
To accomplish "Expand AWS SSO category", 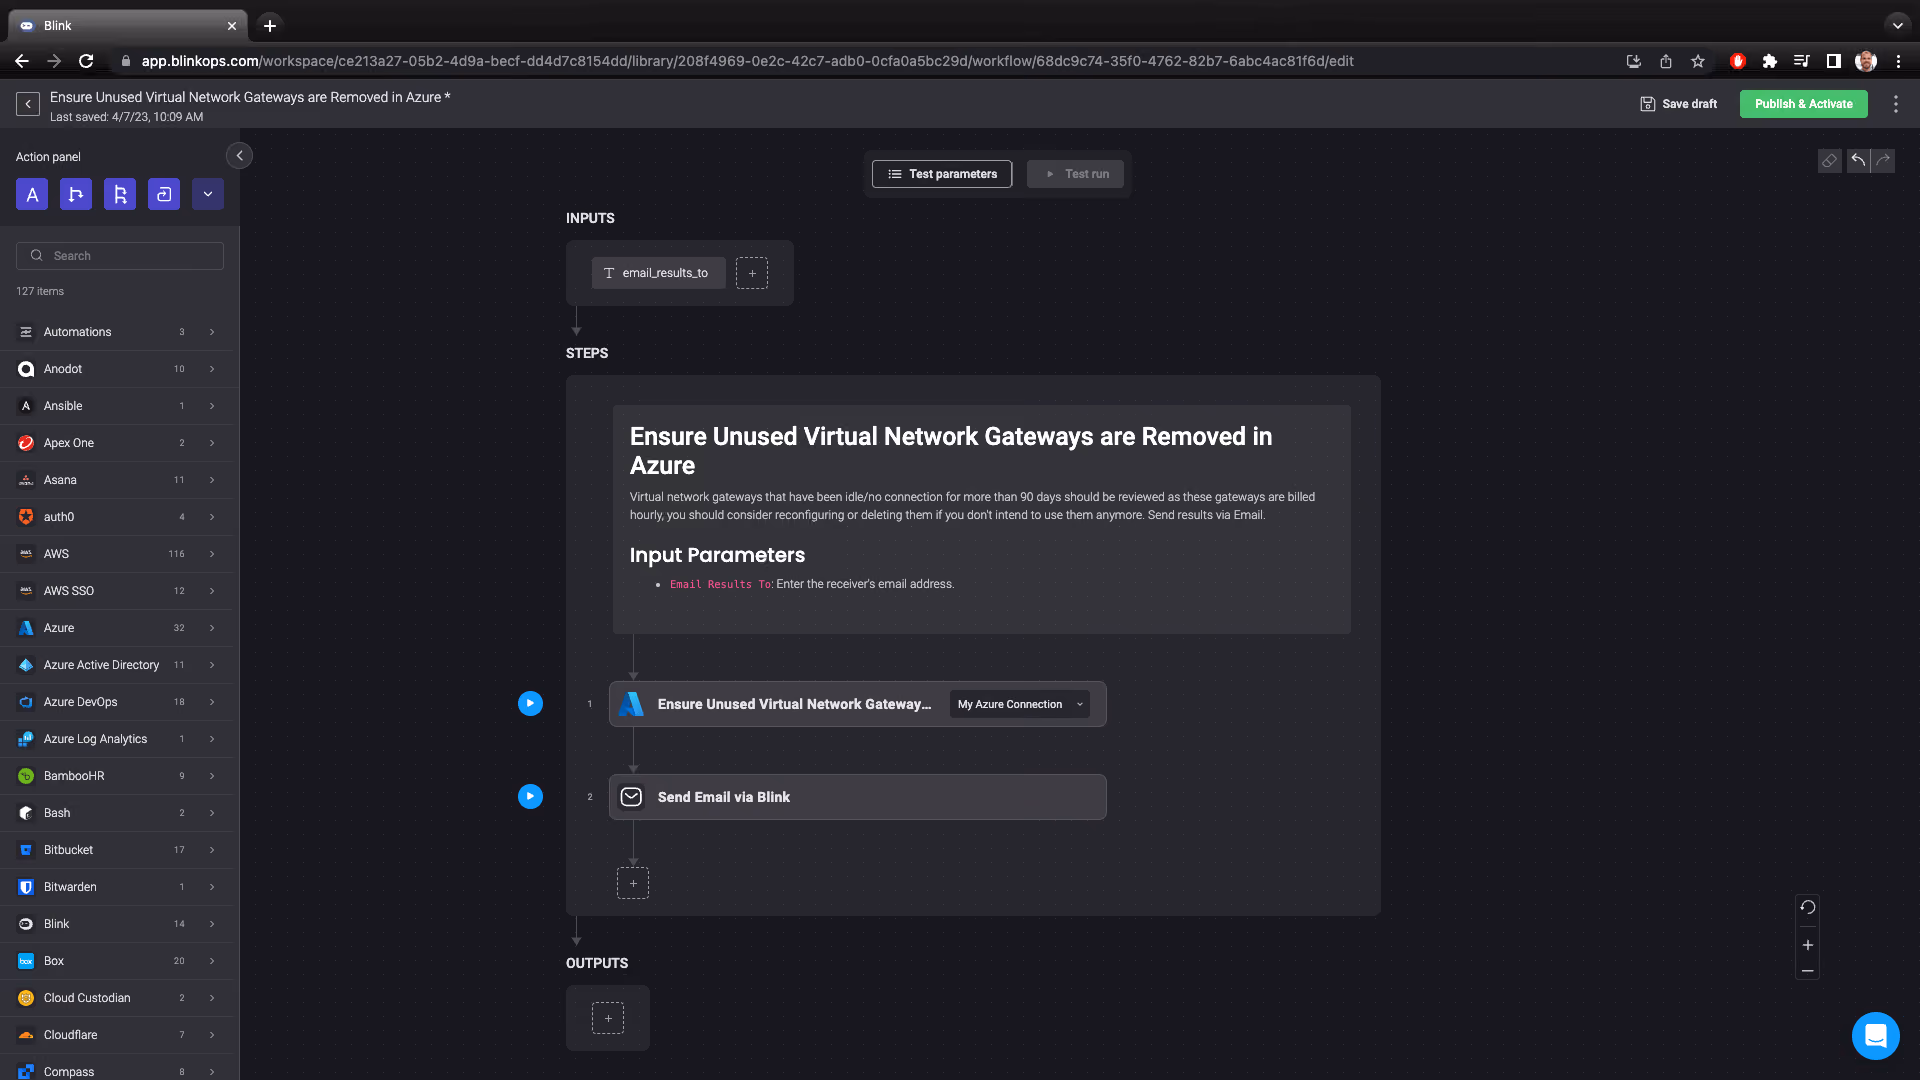I will 116,591.
